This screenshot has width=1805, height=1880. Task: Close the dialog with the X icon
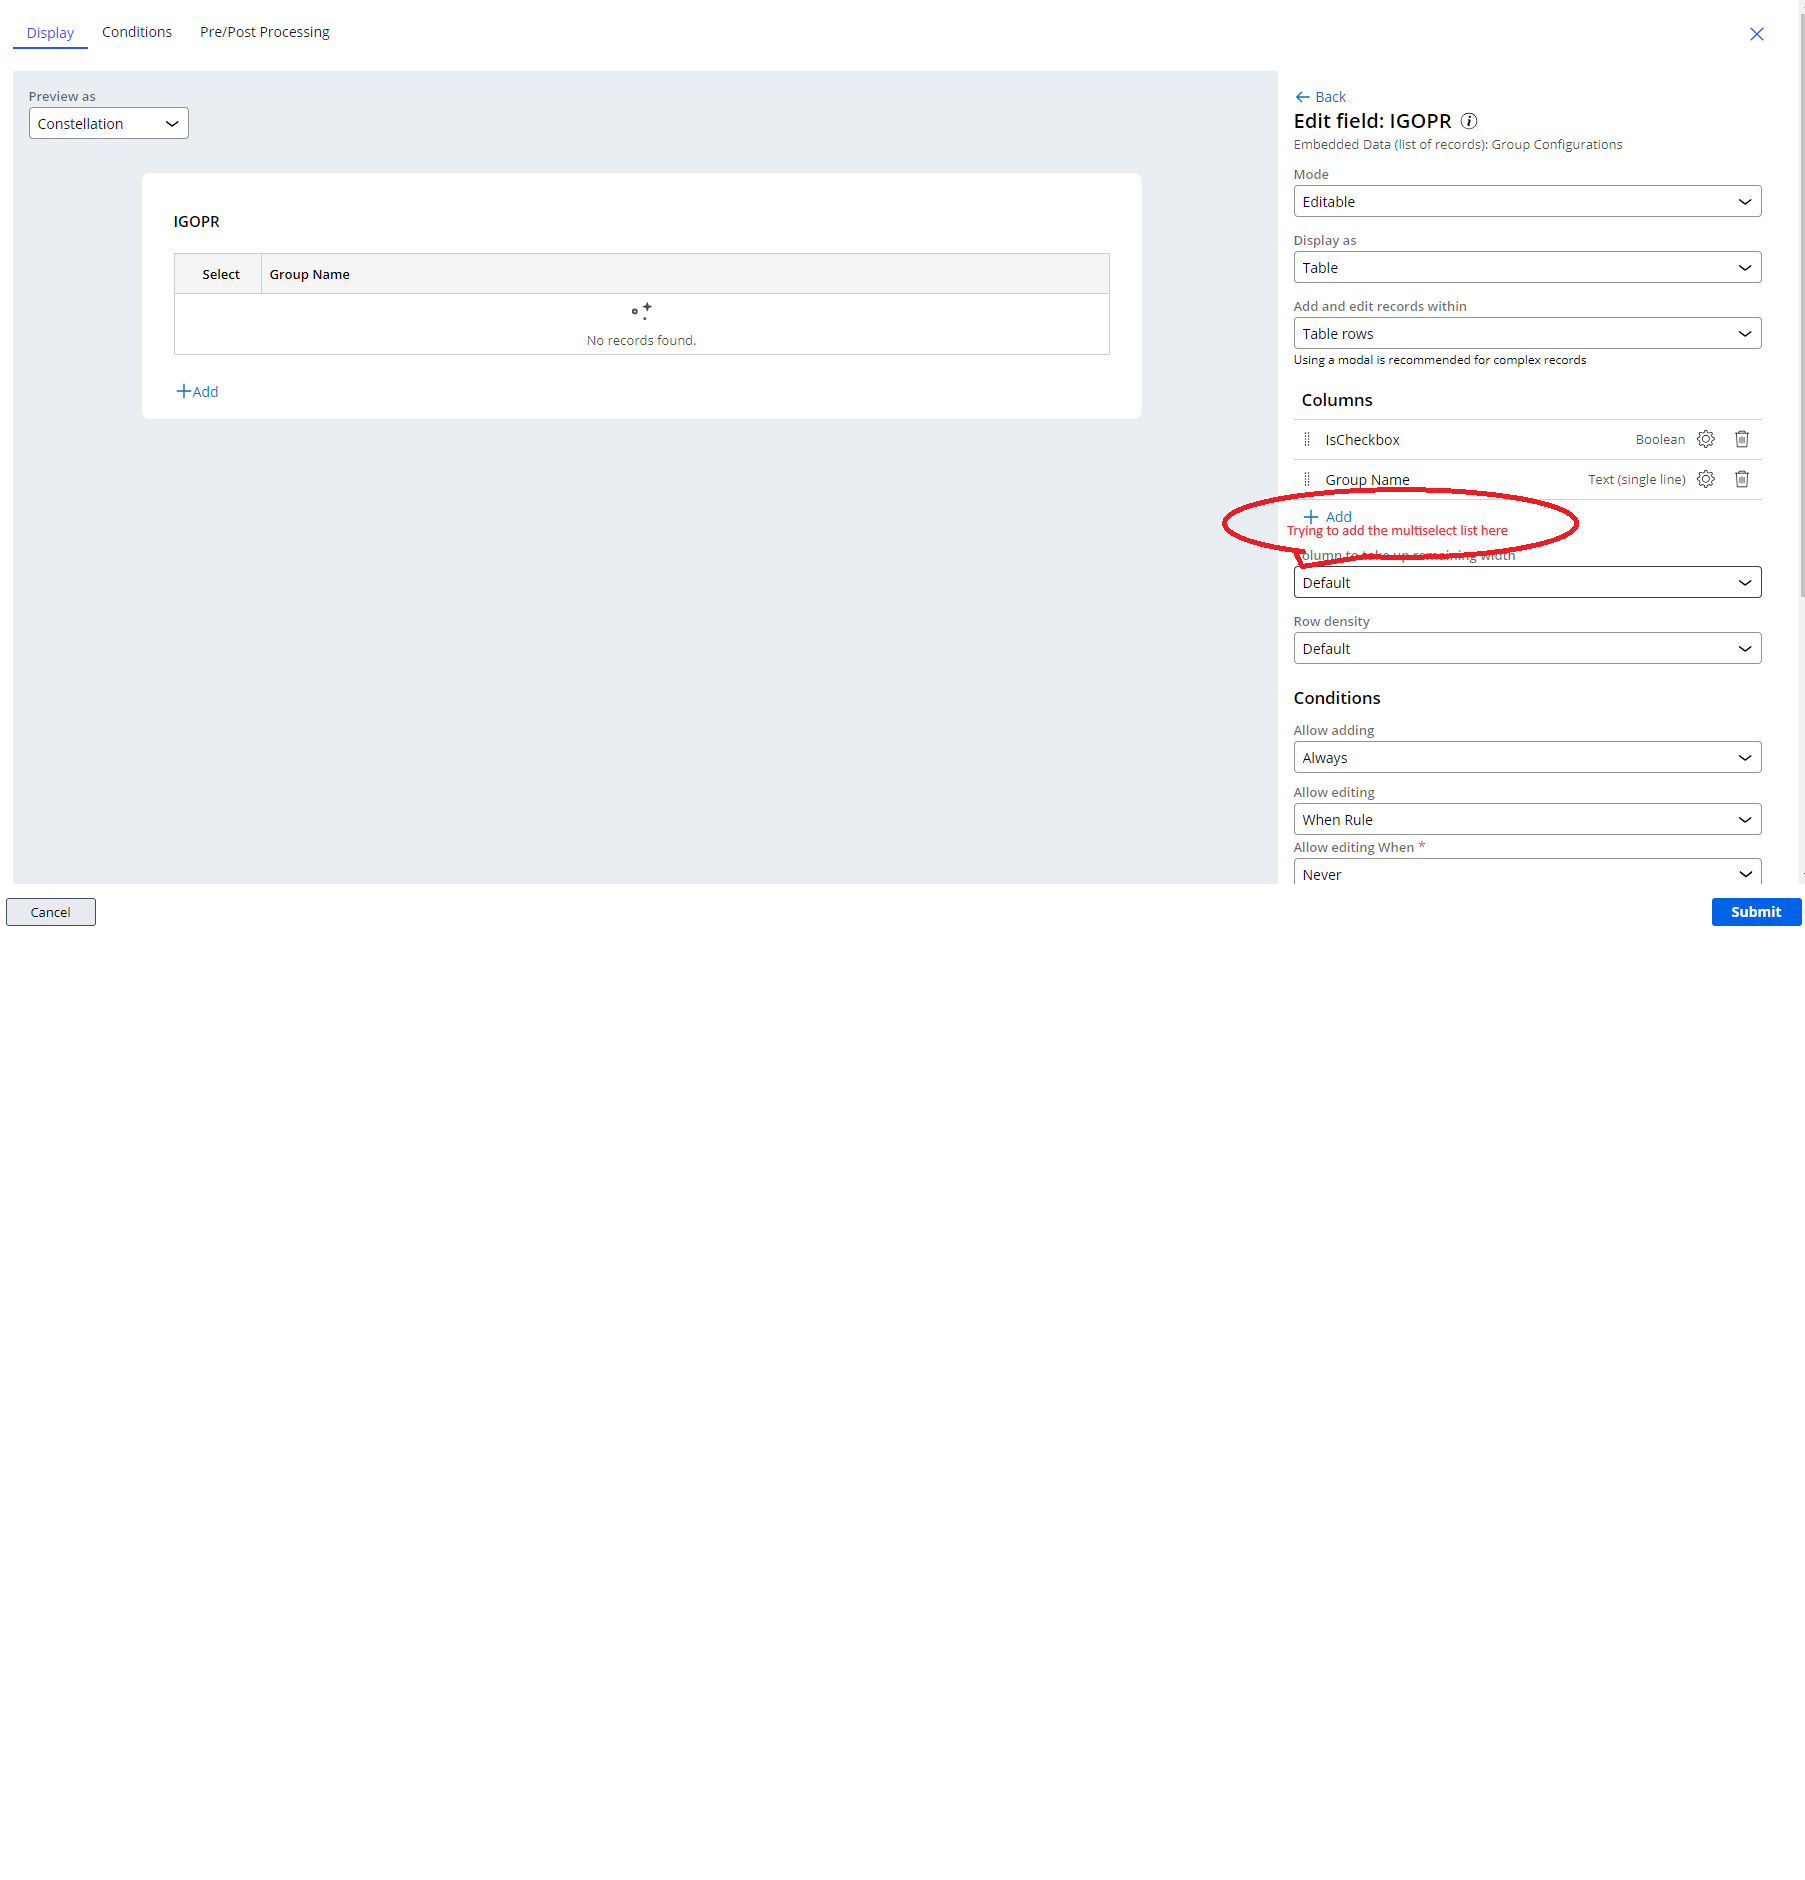tap(1757, 34)
